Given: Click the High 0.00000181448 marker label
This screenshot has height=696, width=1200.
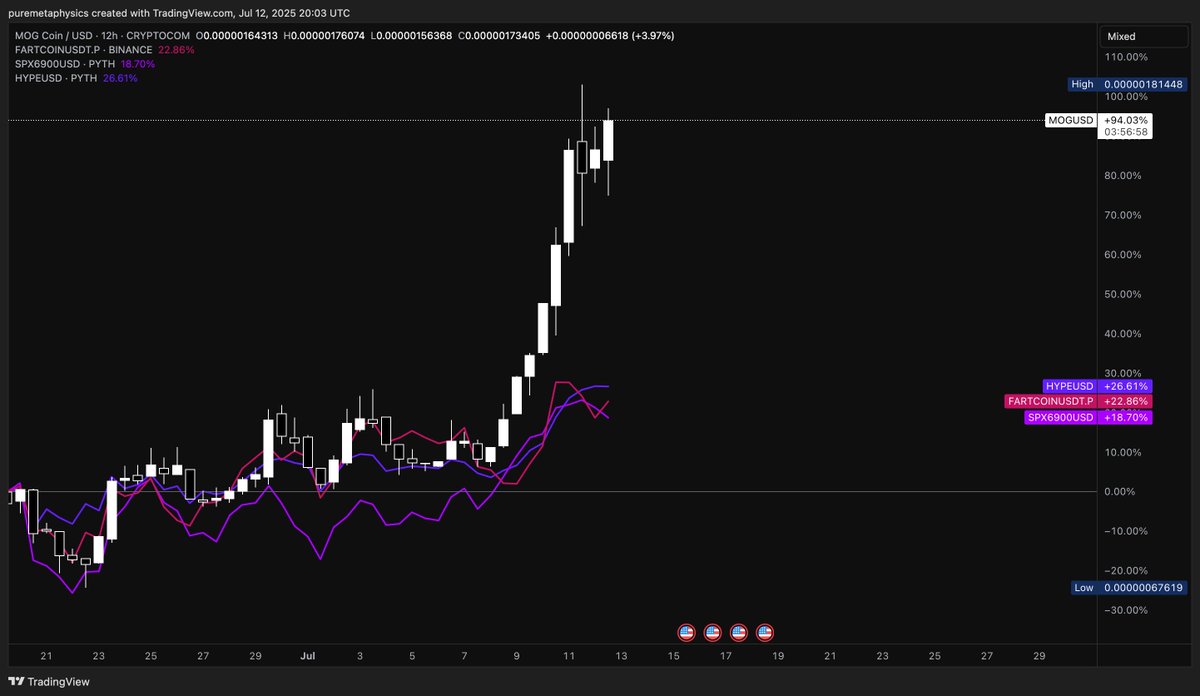Looking at the screenshot, I should coord(1127,84).
